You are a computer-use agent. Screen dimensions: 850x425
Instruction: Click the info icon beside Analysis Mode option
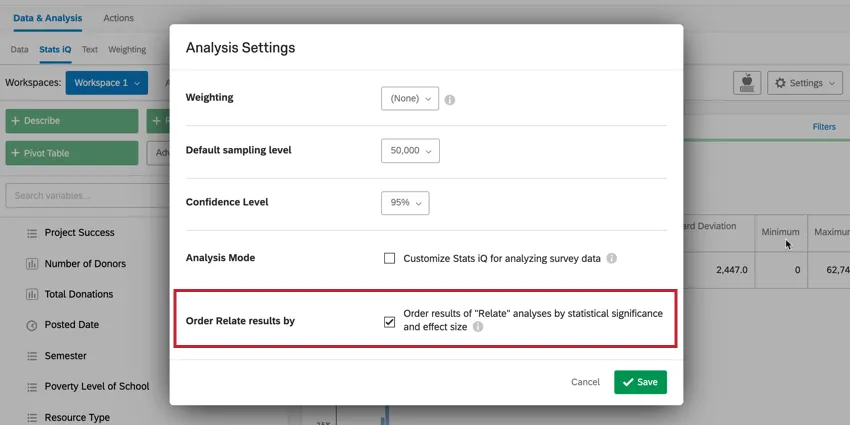pos(612,258)
